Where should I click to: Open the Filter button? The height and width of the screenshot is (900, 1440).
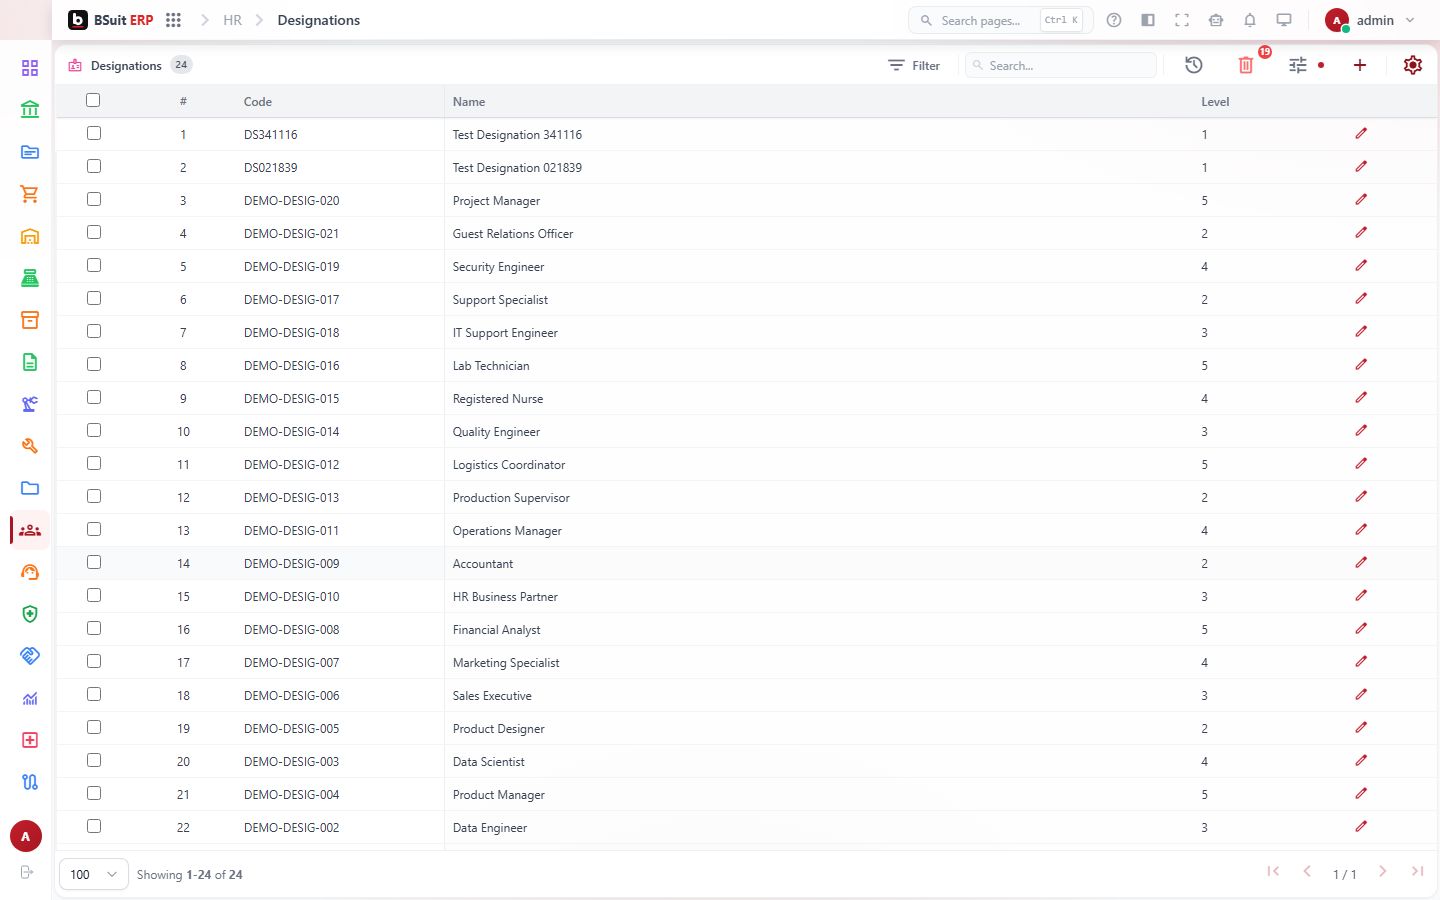point(914,65)
